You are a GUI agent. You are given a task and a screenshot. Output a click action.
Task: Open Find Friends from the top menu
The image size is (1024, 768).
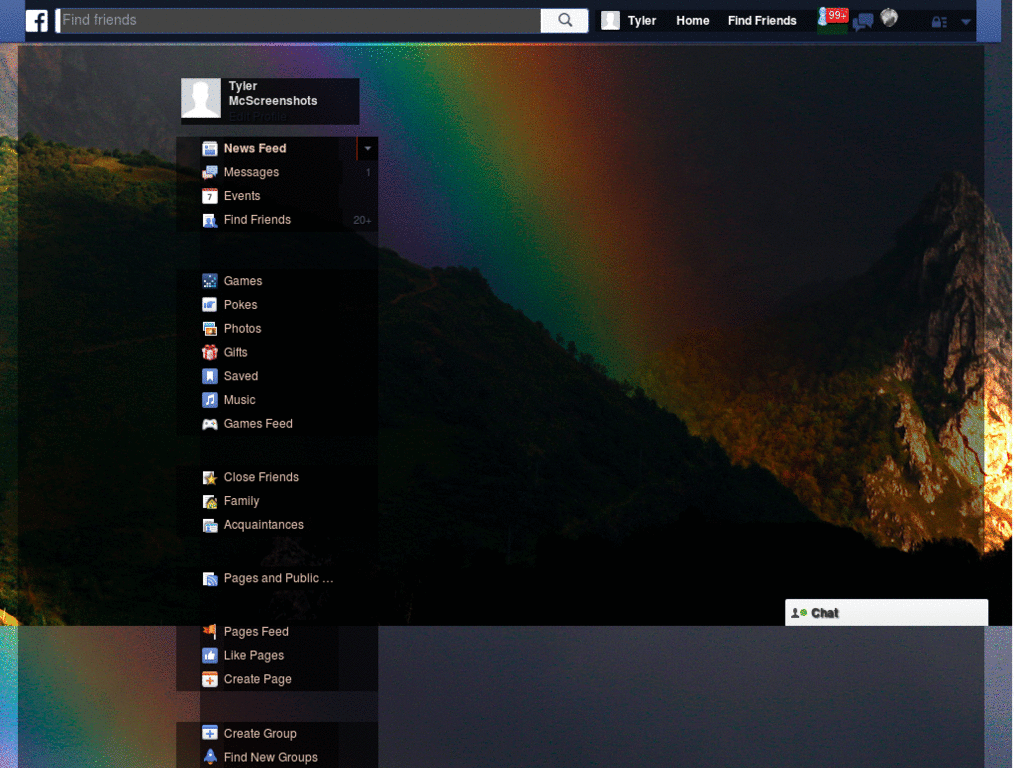tap(762, 20)
